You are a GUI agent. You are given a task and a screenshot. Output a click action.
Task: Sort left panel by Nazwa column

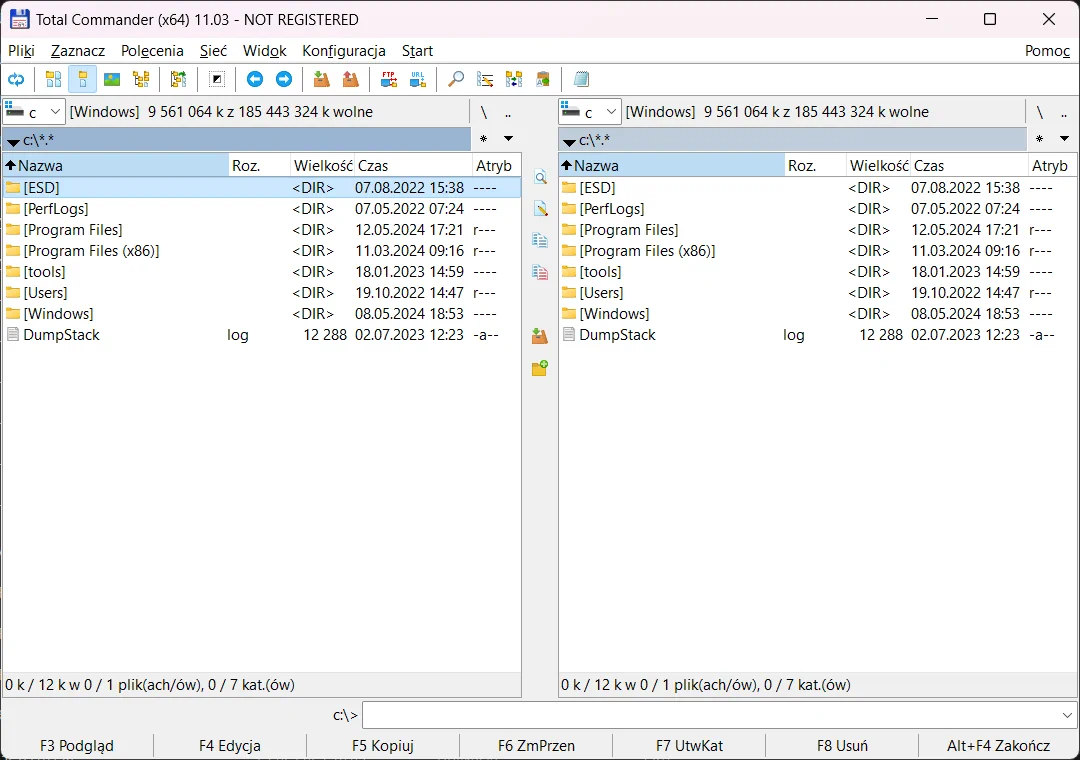pos(116,165)
